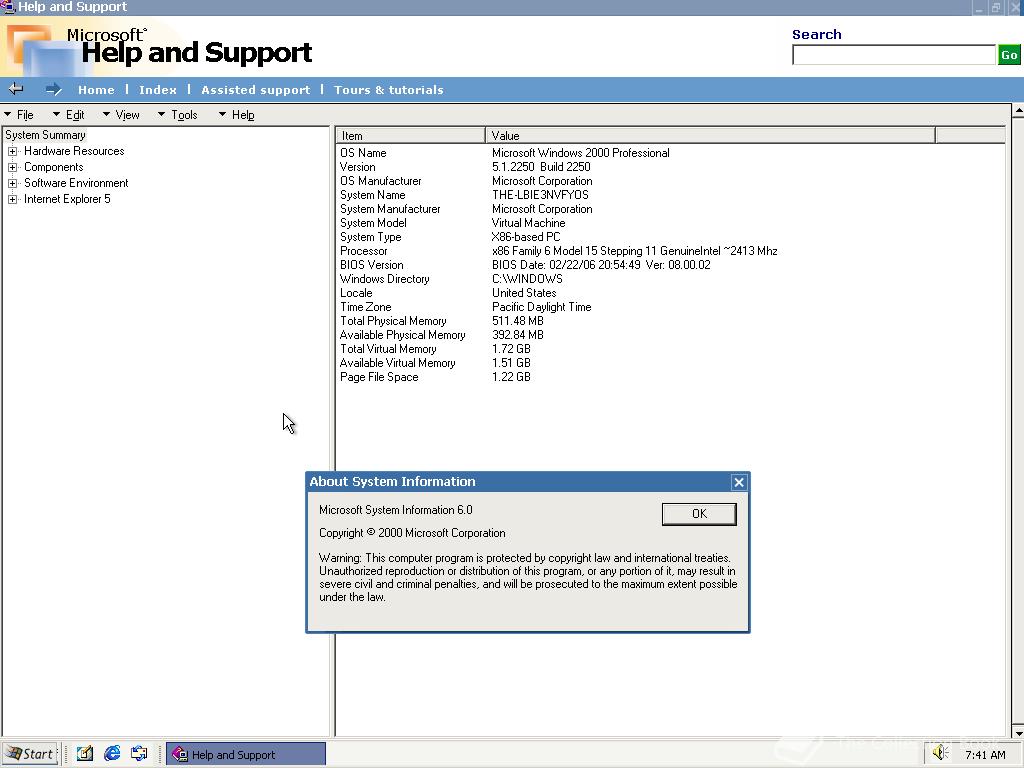
Task: Click the volume speaker tray icon
Action: point(940,754)
